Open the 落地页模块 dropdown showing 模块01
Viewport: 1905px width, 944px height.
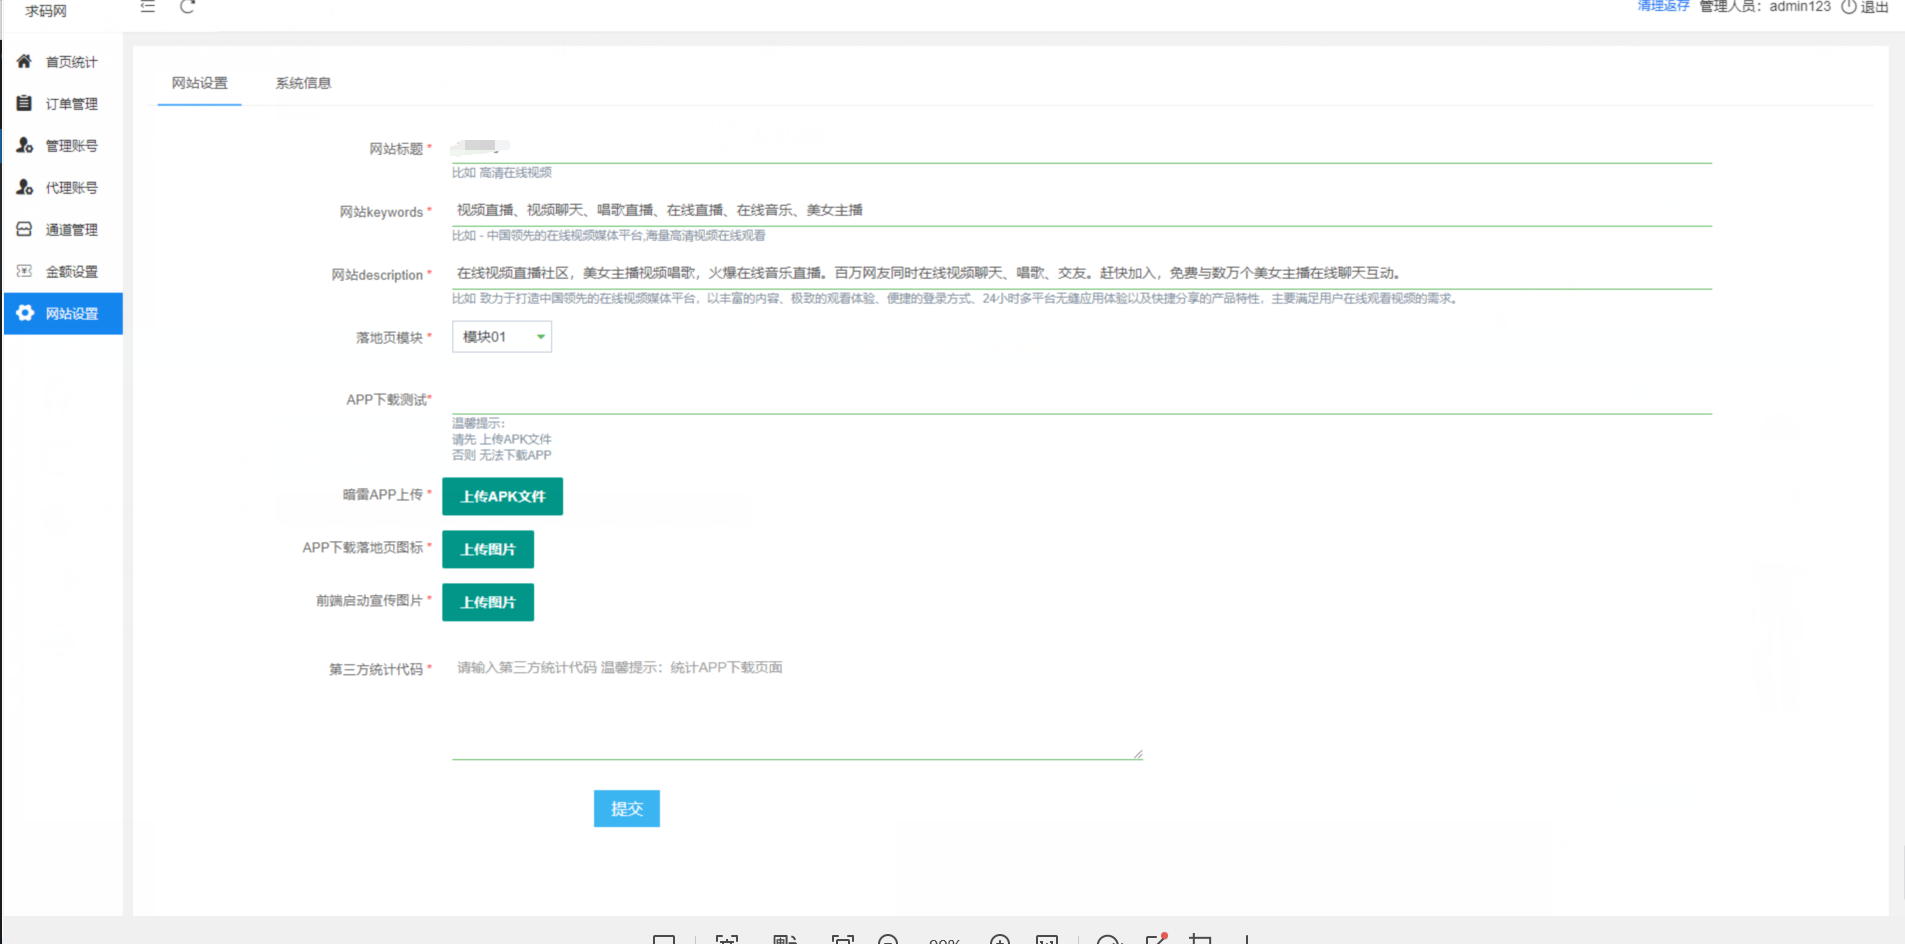point(502,337)
